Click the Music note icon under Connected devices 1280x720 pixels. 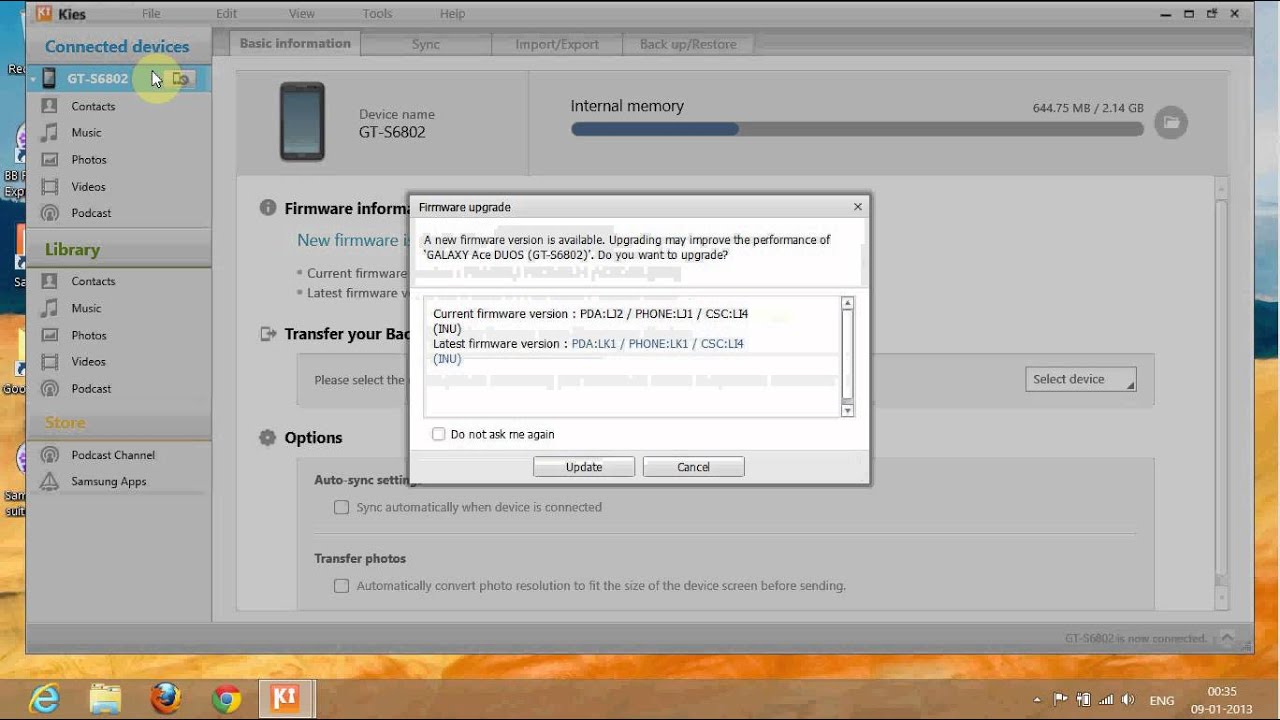click(49, 132)
